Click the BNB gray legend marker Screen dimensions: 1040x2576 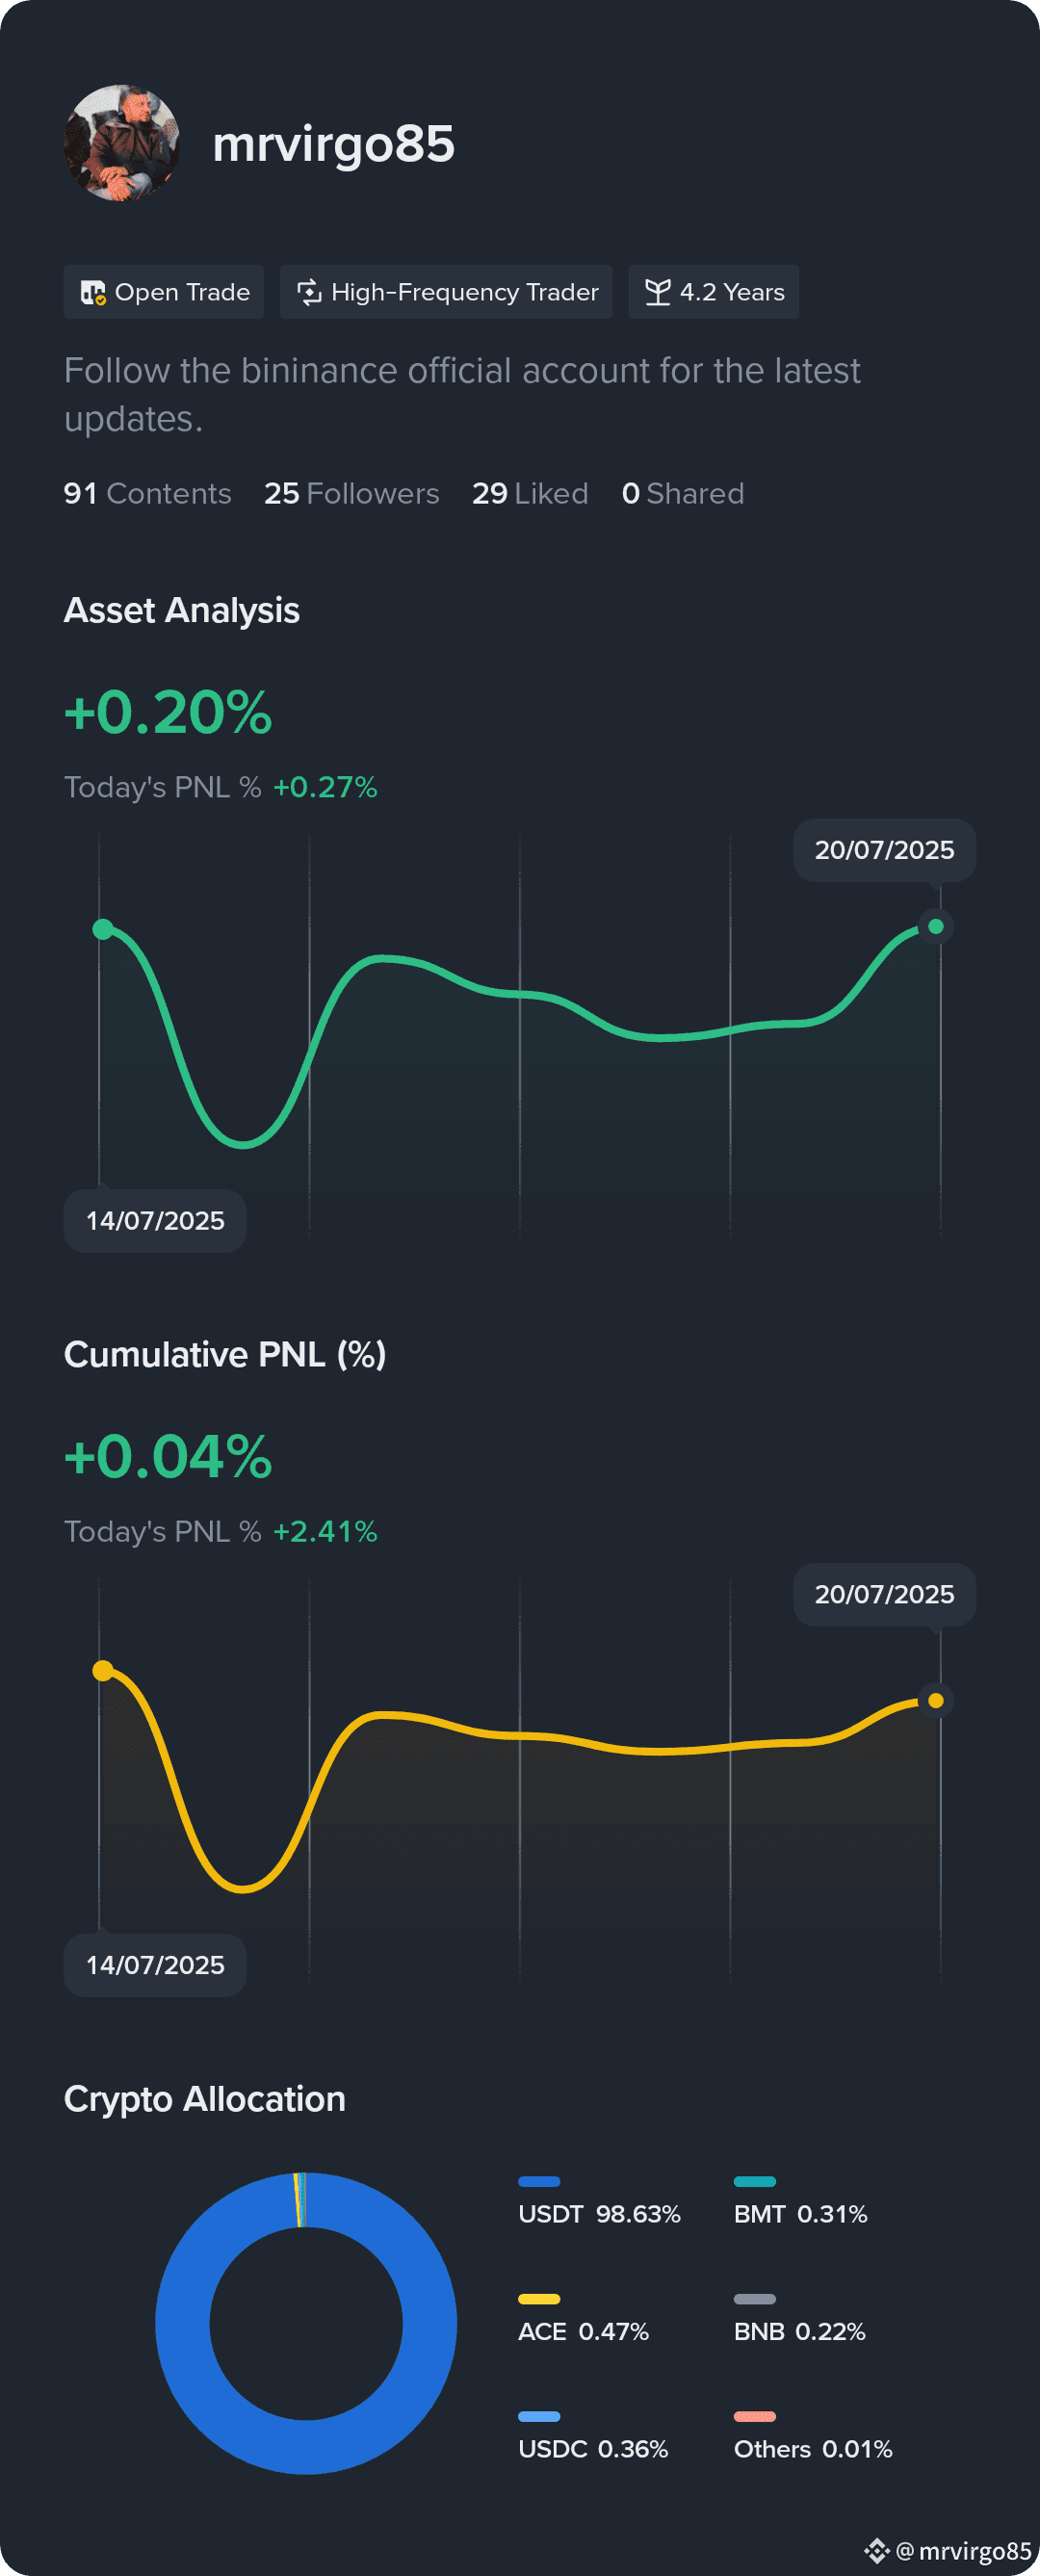coord(755,2299)
